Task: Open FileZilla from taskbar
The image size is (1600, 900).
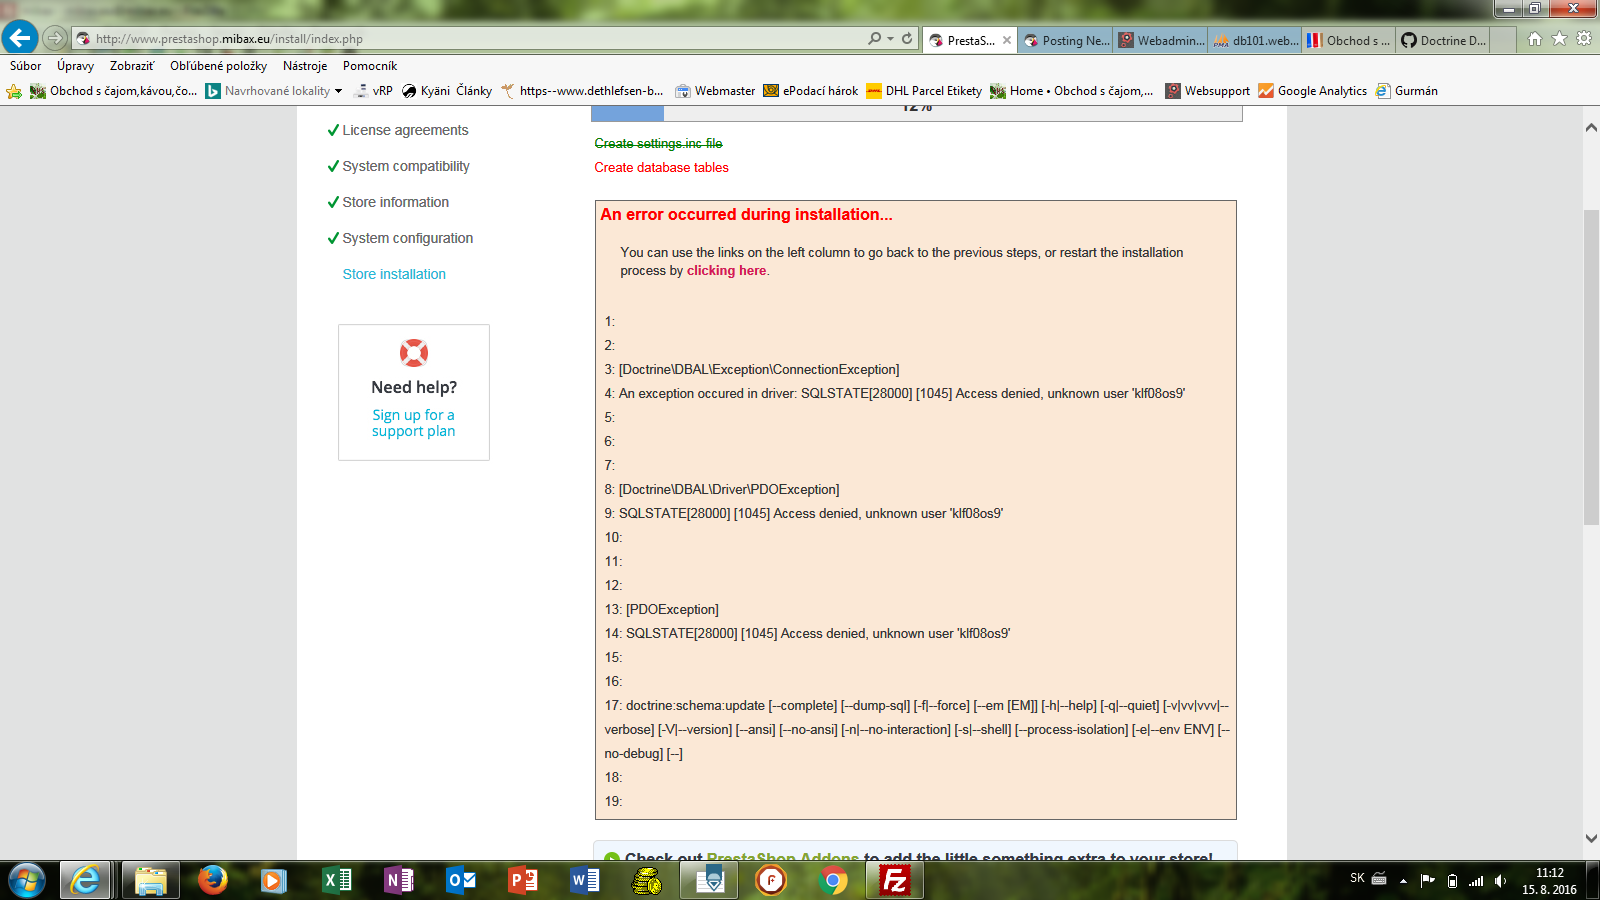Action: (x=895, y=880)
